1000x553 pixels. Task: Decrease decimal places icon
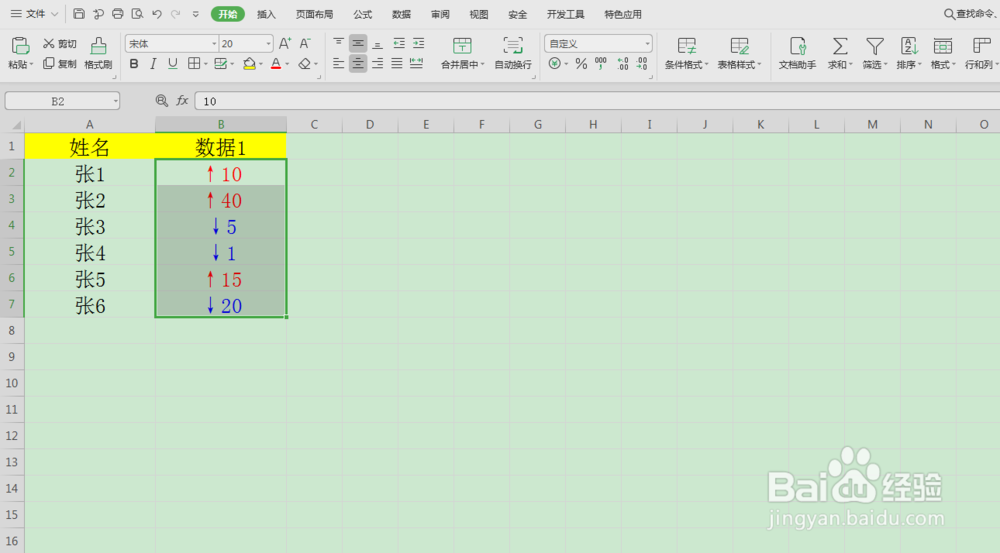642,64
